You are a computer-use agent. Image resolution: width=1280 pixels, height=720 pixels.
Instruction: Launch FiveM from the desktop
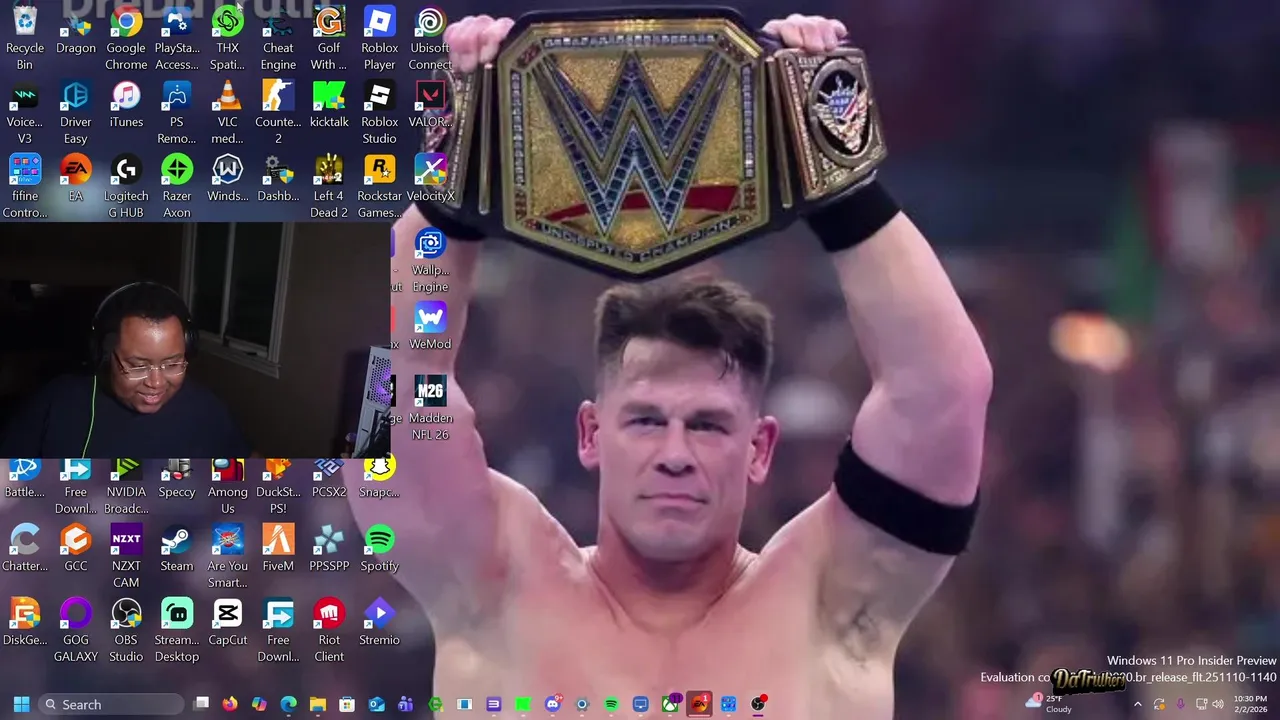[278, 549]
